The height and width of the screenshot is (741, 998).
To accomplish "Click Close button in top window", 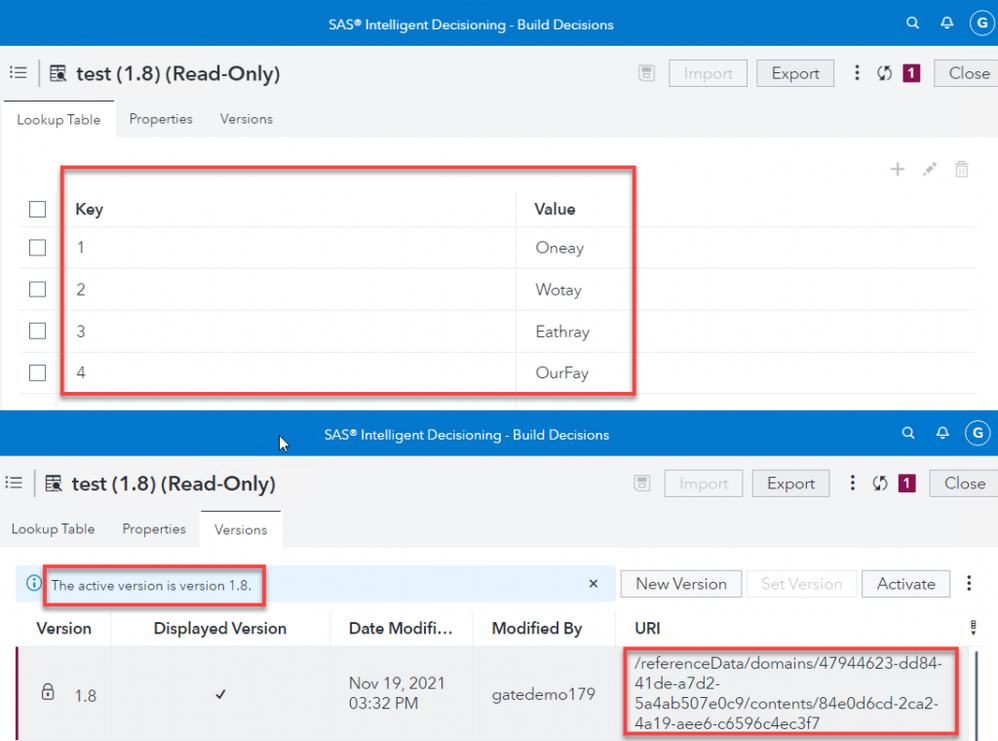I will click(x=967, y=73).
